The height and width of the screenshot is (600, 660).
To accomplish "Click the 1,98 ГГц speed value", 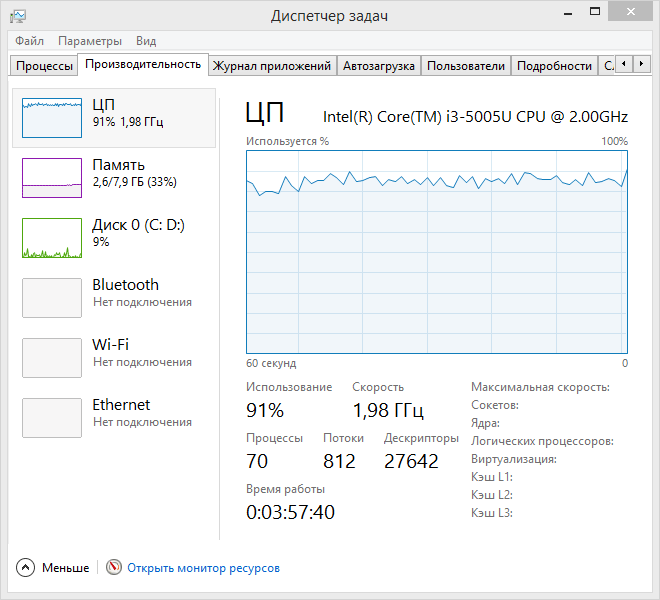I will pos(388,410).
